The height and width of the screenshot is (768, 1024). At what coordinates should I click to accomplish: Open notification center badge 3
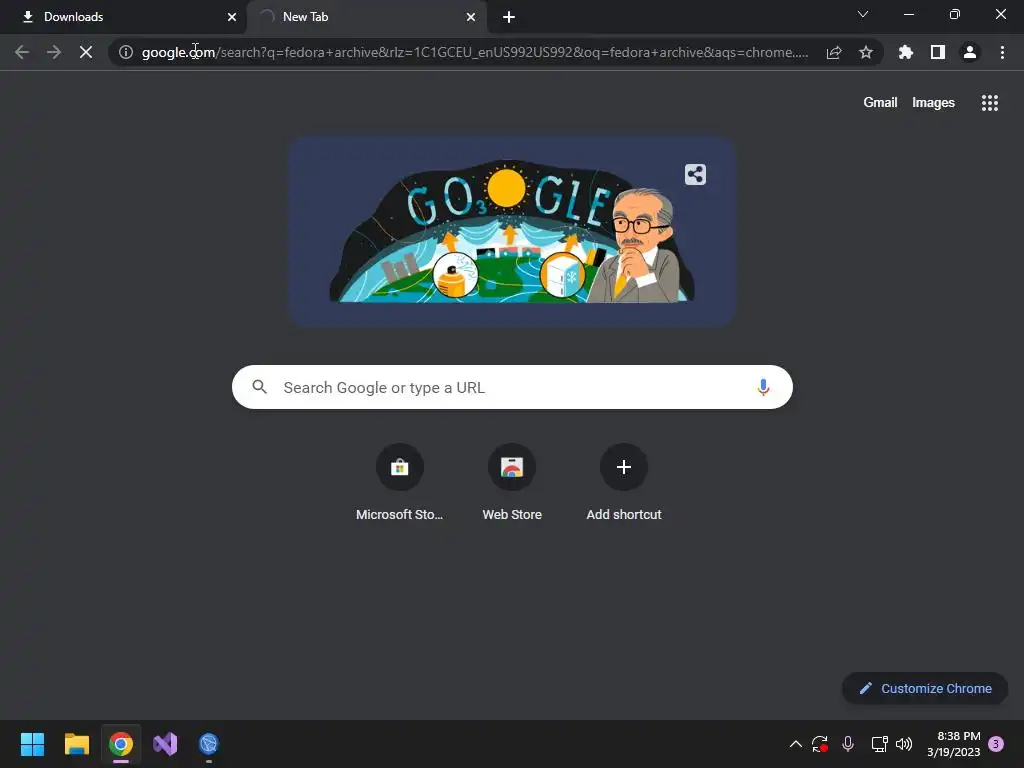996,744
